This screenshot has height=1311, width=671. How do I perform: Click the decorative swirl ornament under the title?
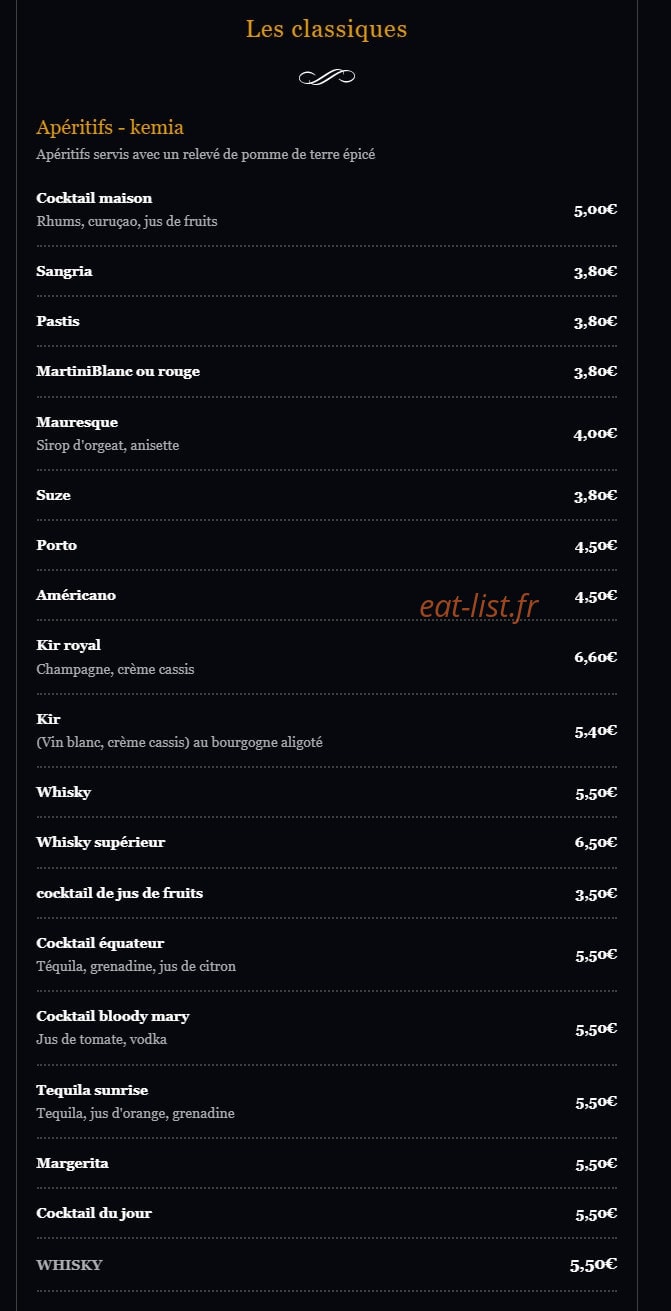point(327,77)
